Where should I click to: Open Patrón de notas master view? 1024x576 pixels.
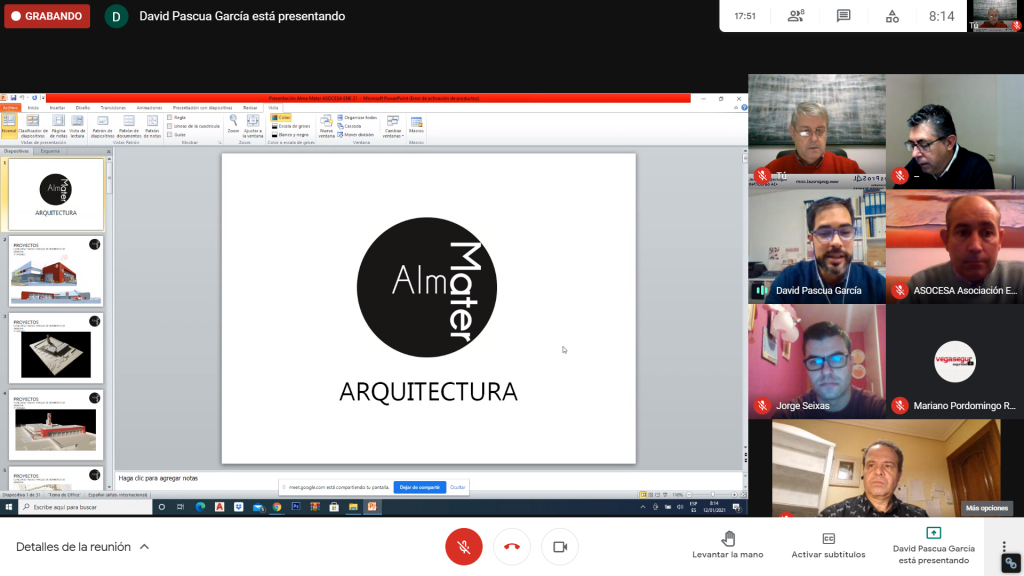point(152,125)
